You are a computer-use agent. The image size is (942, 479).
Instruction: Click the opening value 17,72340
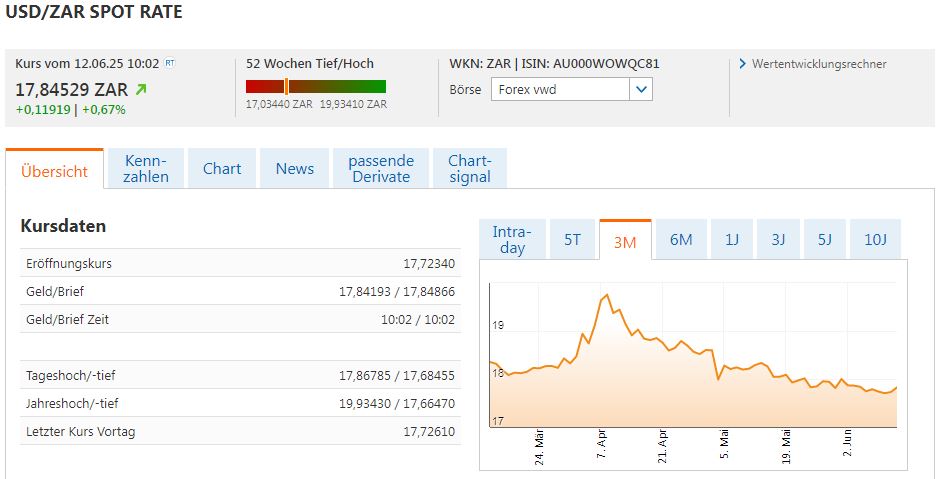(x=429, y=263)
